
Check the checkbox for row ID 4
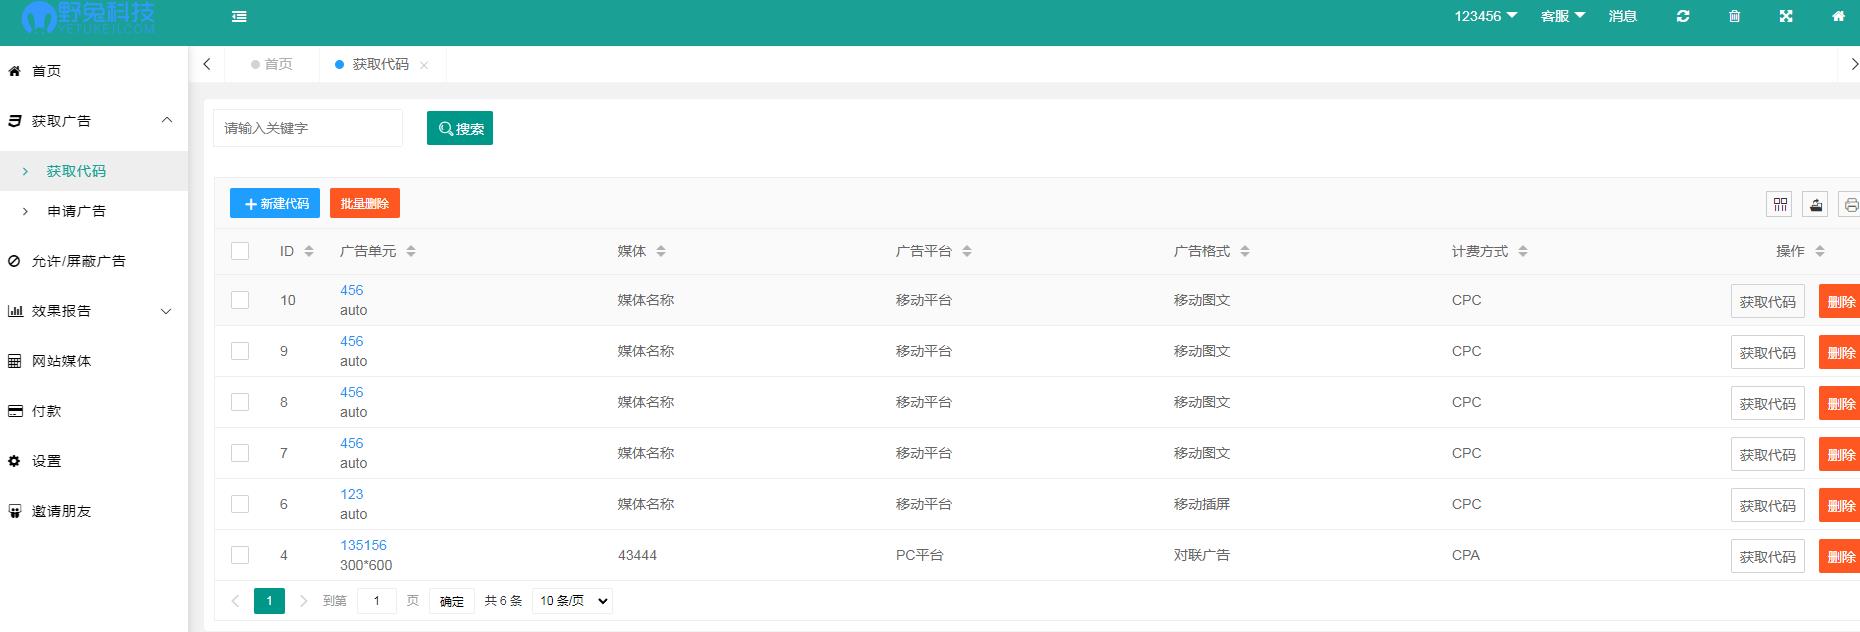(240, 555)
